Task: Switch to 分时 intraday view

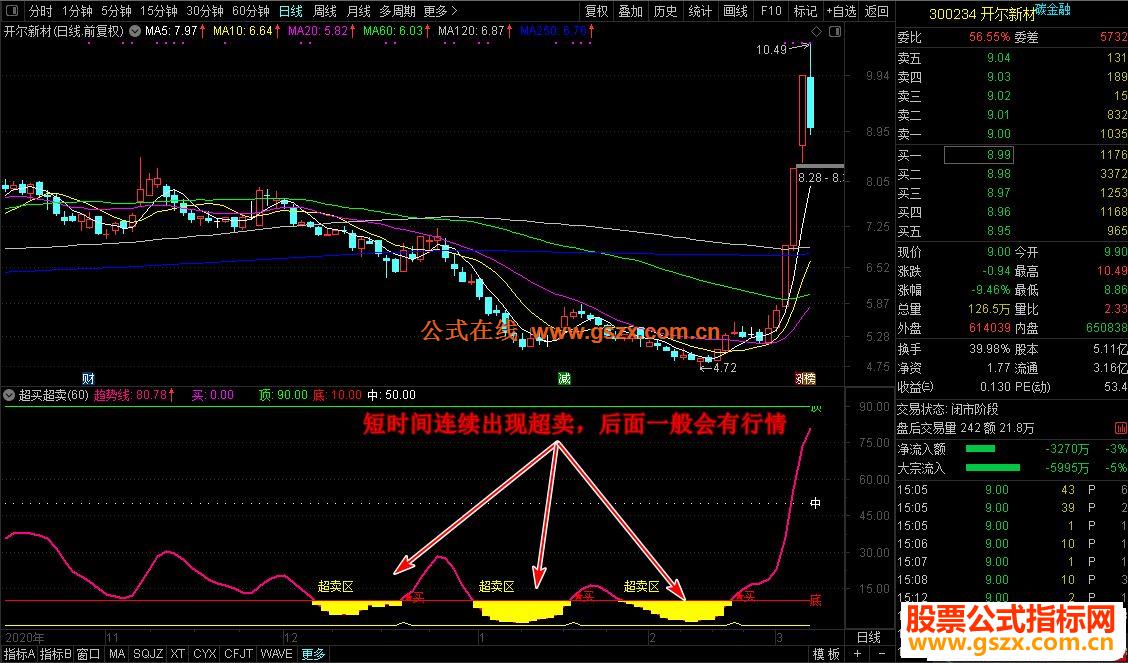Action: [x=40, y=11]
